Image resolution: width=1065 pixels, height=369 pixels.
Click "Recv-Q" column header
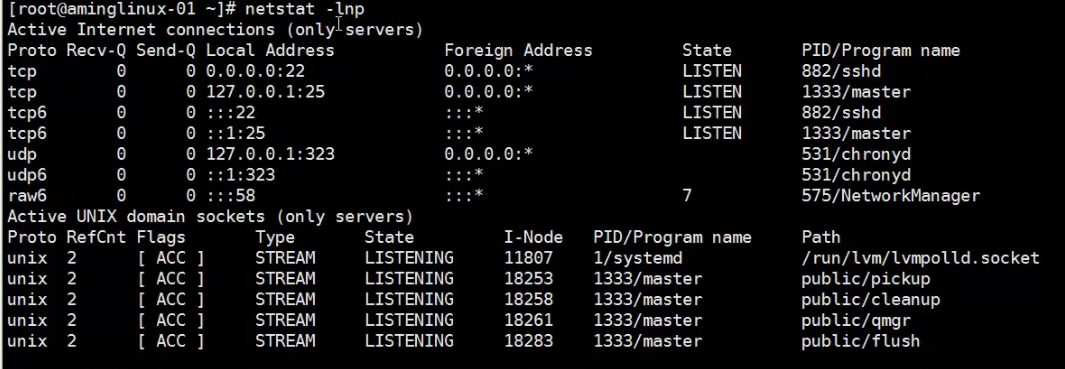(x=96, y=51)
